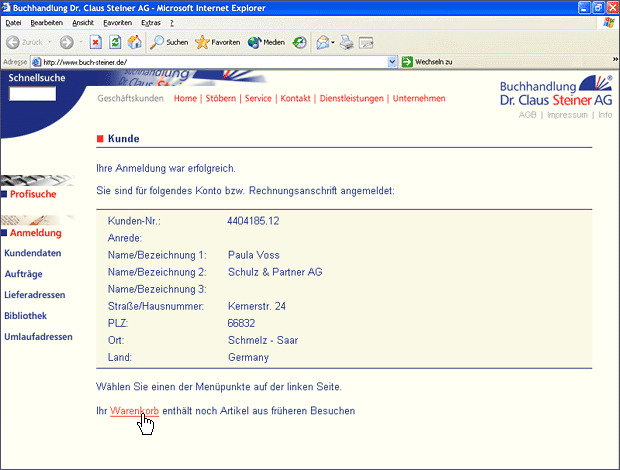
Task: Click the Internet Explorer icon in title bar
Action: click(6, 8)
